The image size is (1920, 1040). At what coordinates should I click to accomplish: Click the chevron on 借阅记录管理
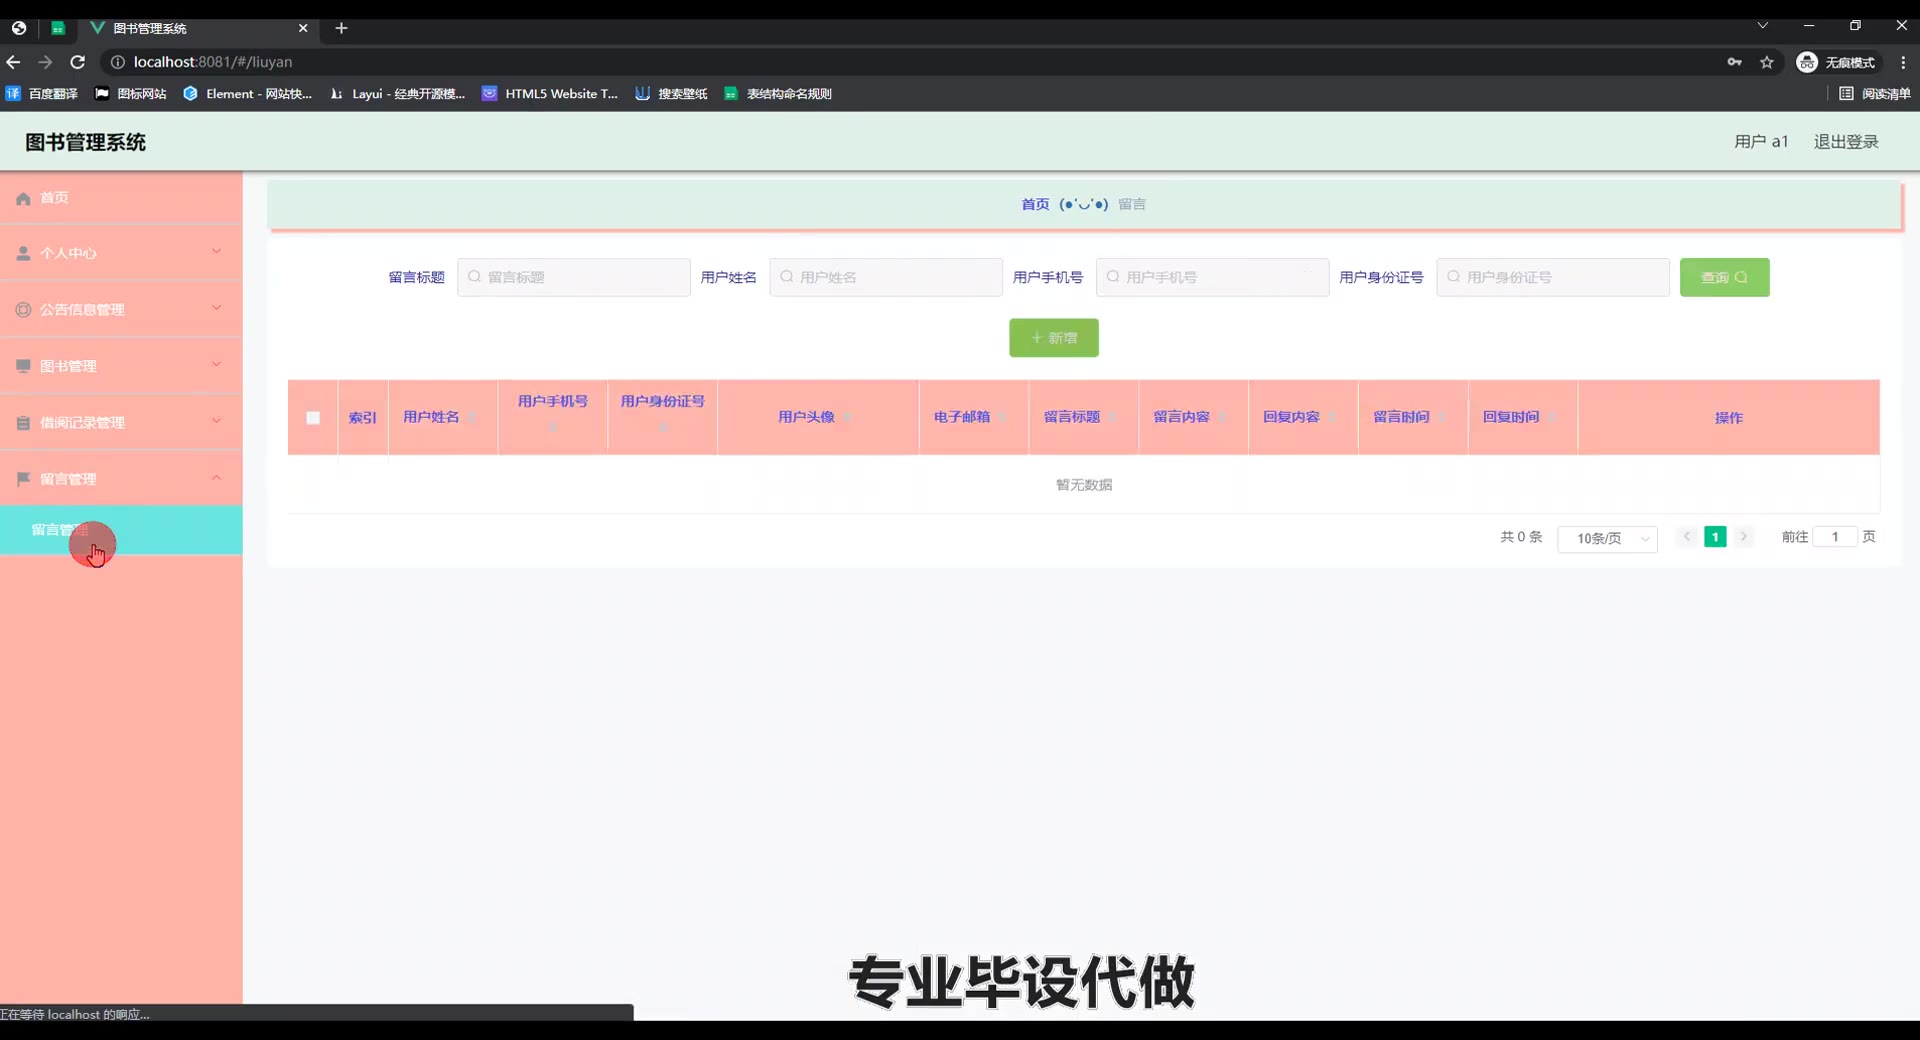[216, 420]
